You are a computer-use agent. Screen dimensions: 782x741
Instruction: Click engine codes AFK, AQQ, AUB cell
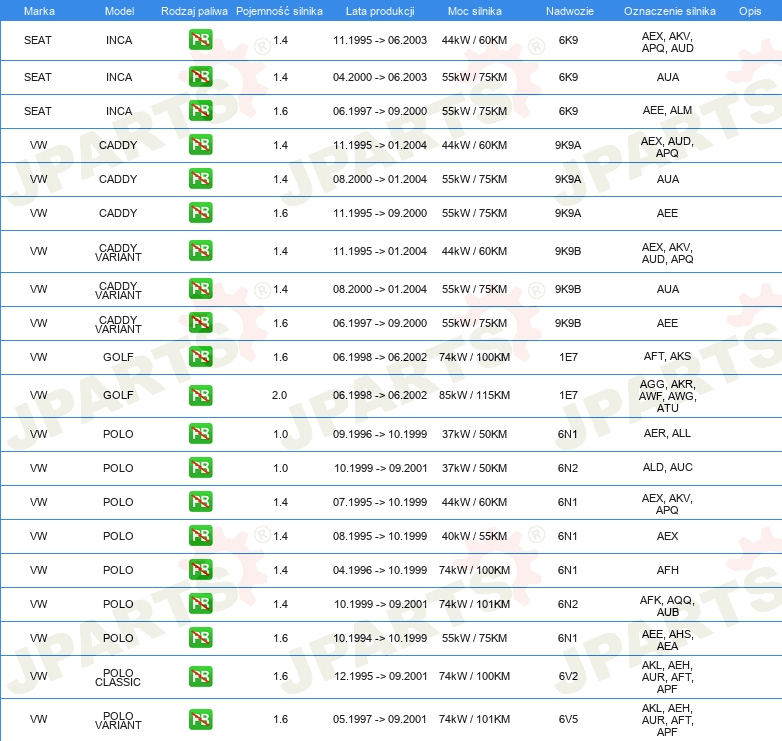click(667, 606)
